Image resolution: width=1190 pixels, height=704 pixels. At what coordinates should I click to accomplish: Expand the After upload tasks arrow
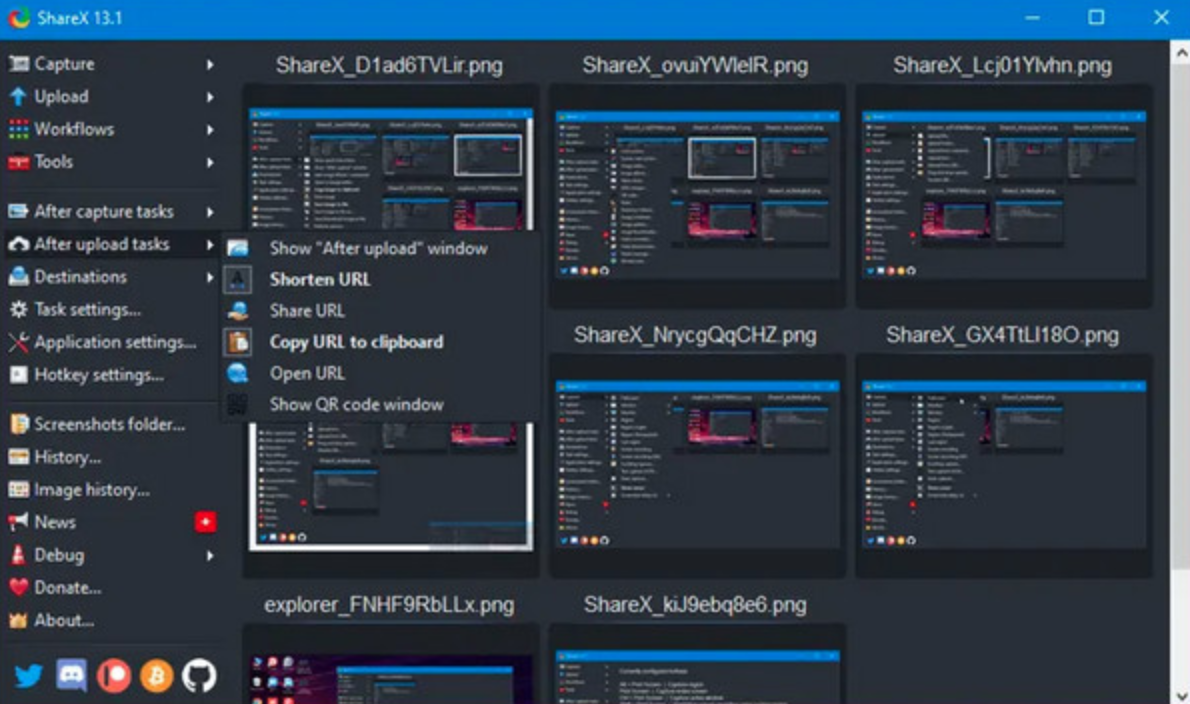click(209, 244)
